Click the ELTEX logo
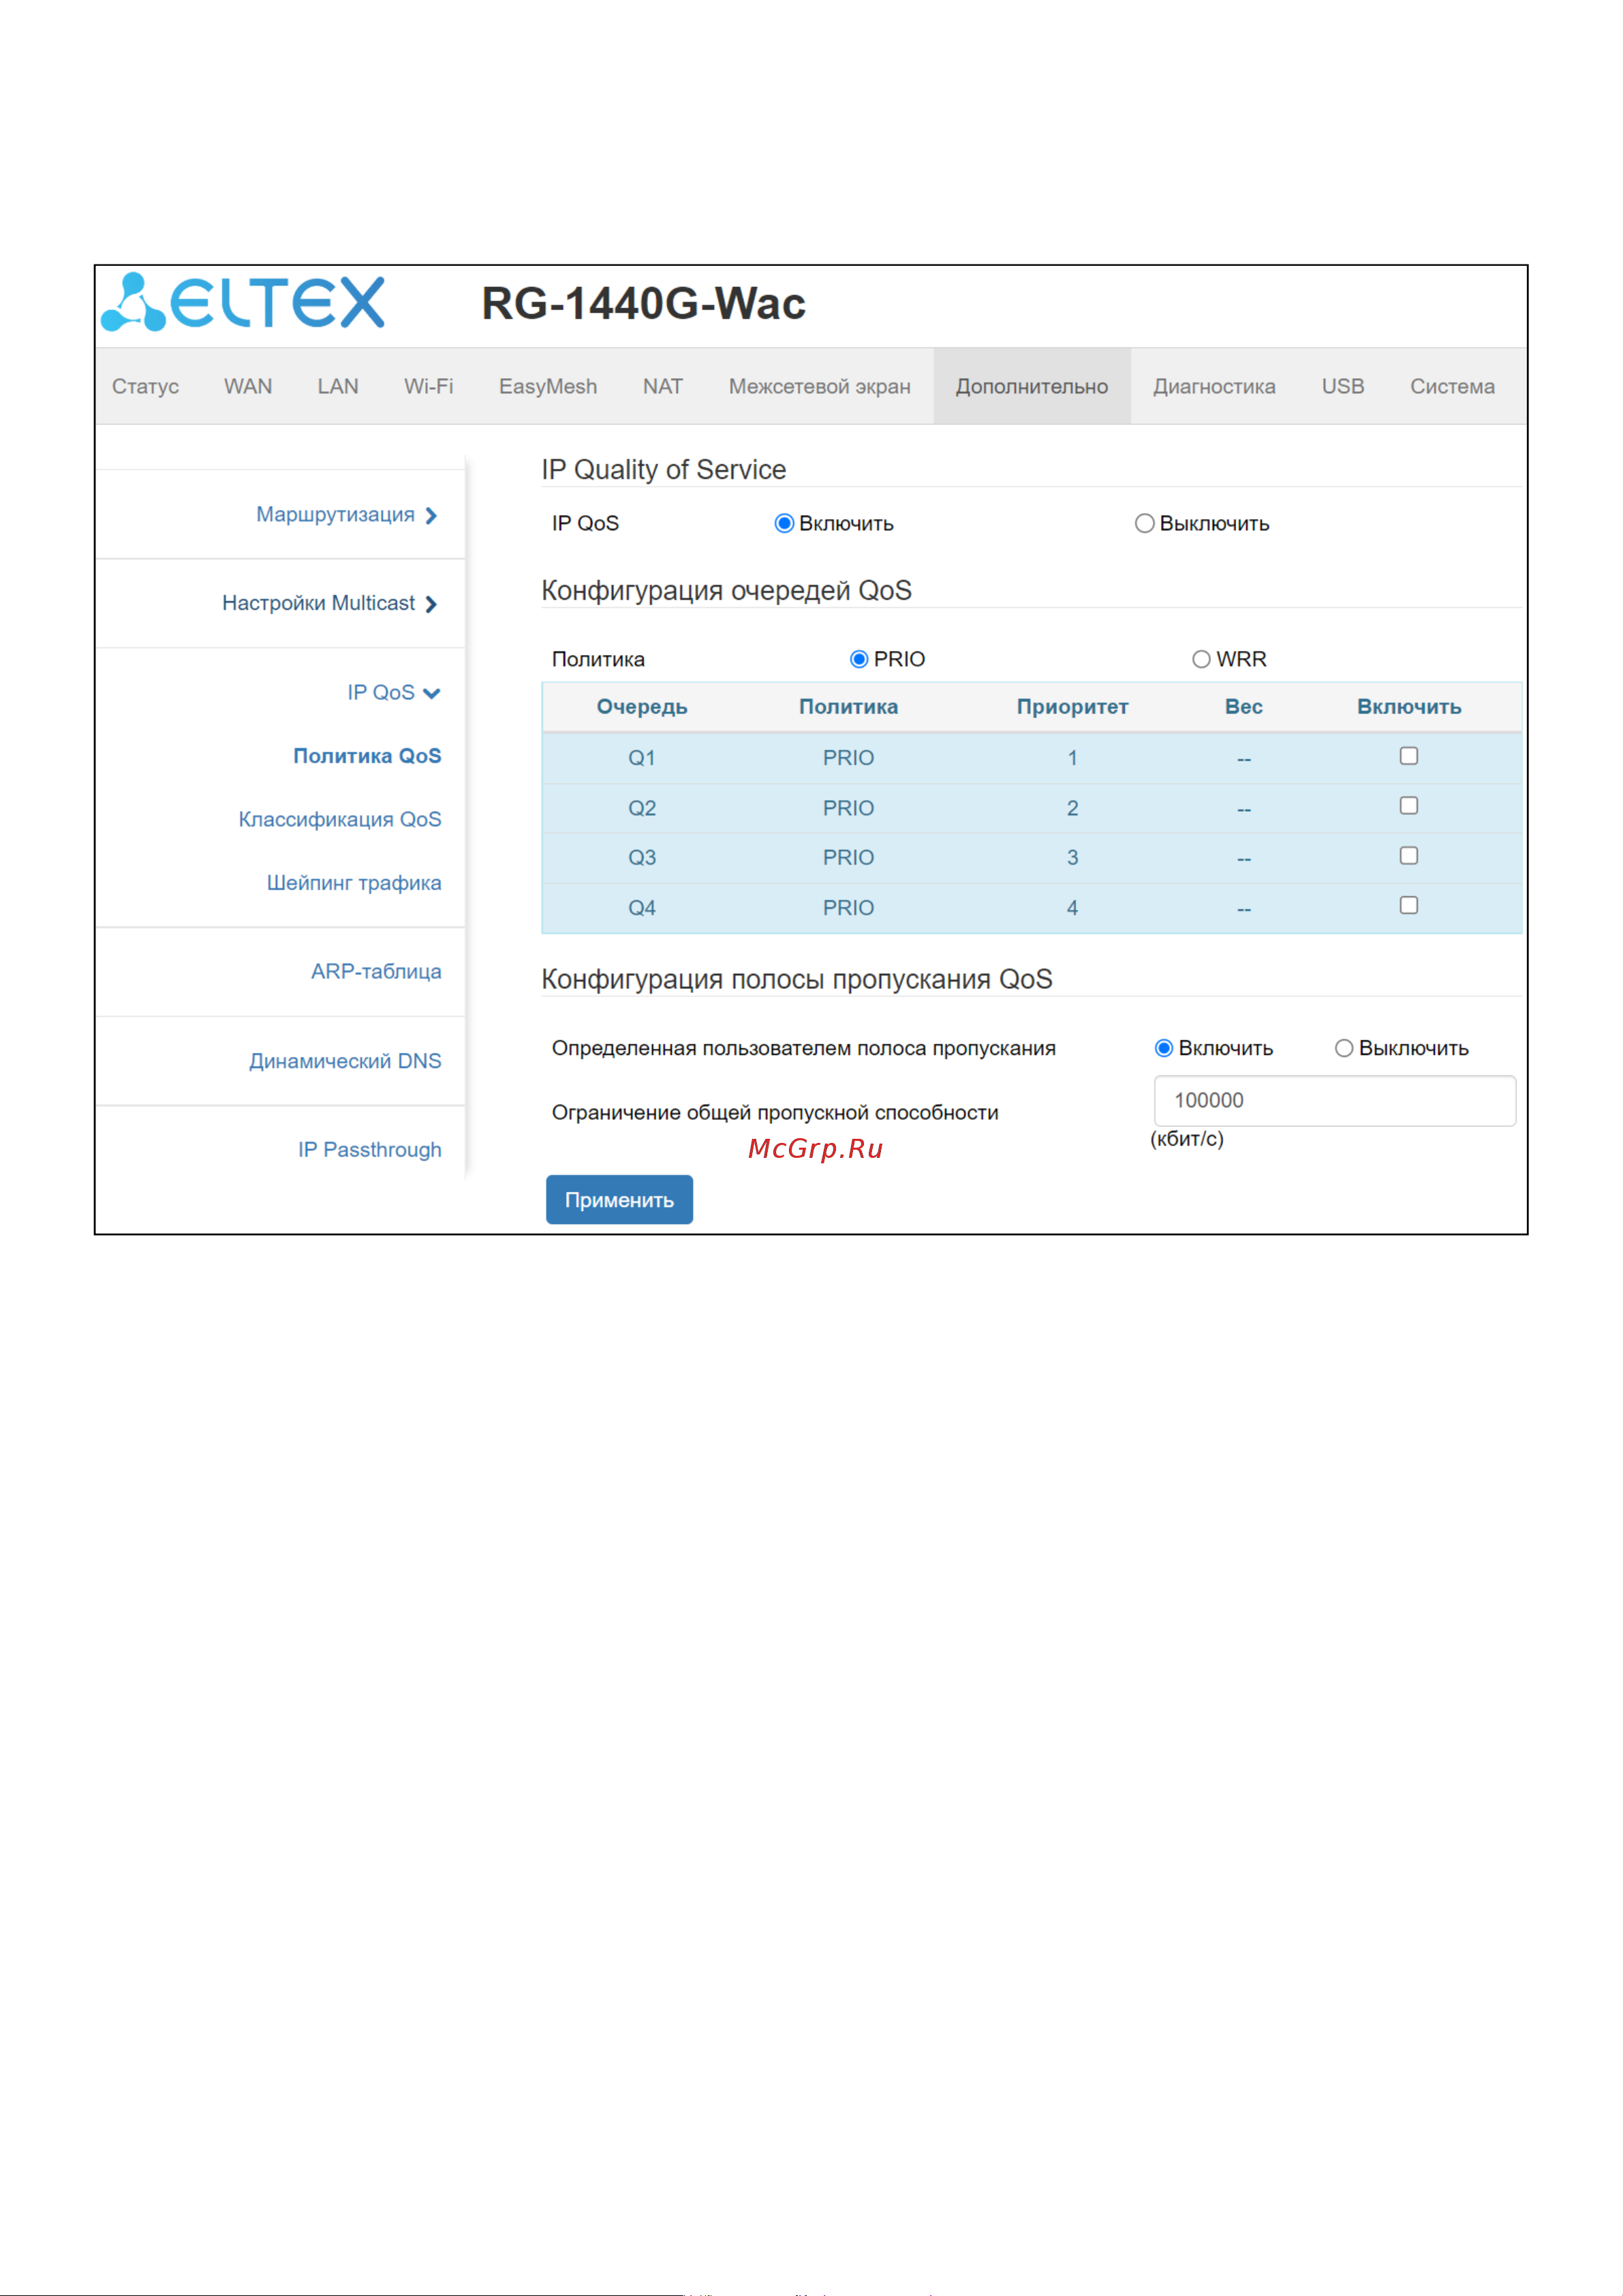This screenshot has height=2296, width=1623. tap(243, 301)
